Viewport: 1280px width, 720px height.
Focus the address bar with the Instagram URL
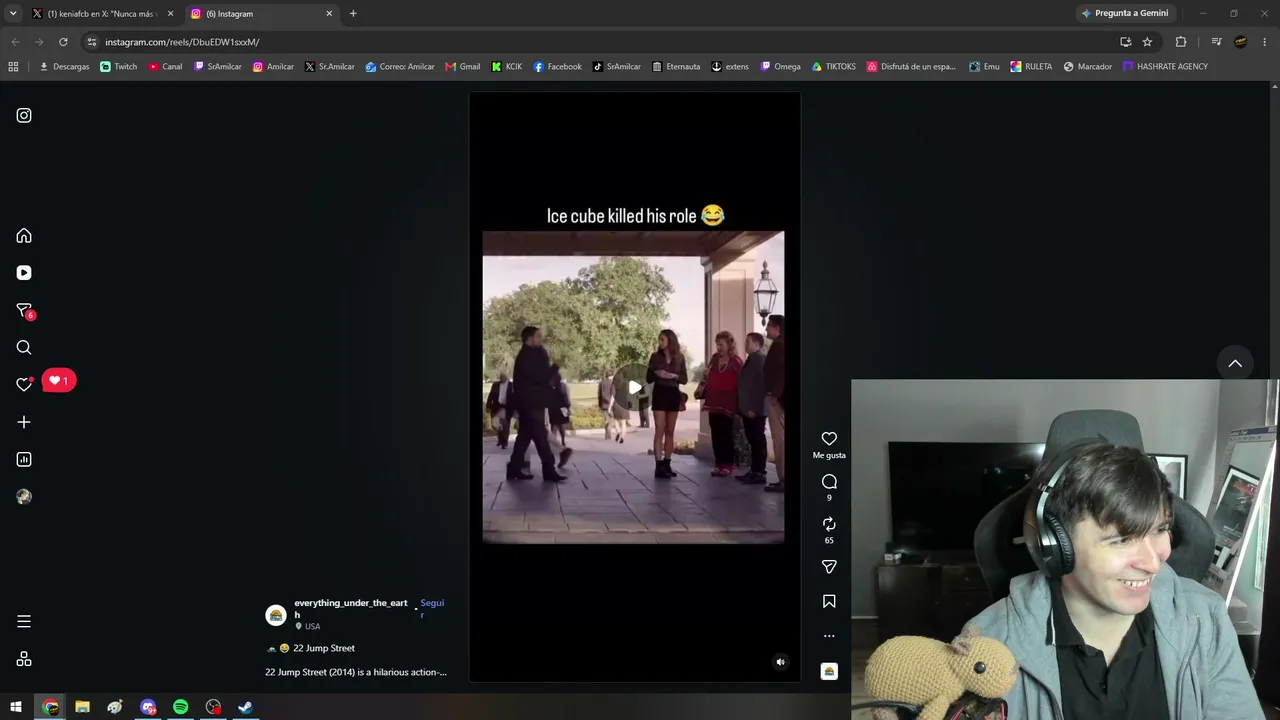[600, 42]
